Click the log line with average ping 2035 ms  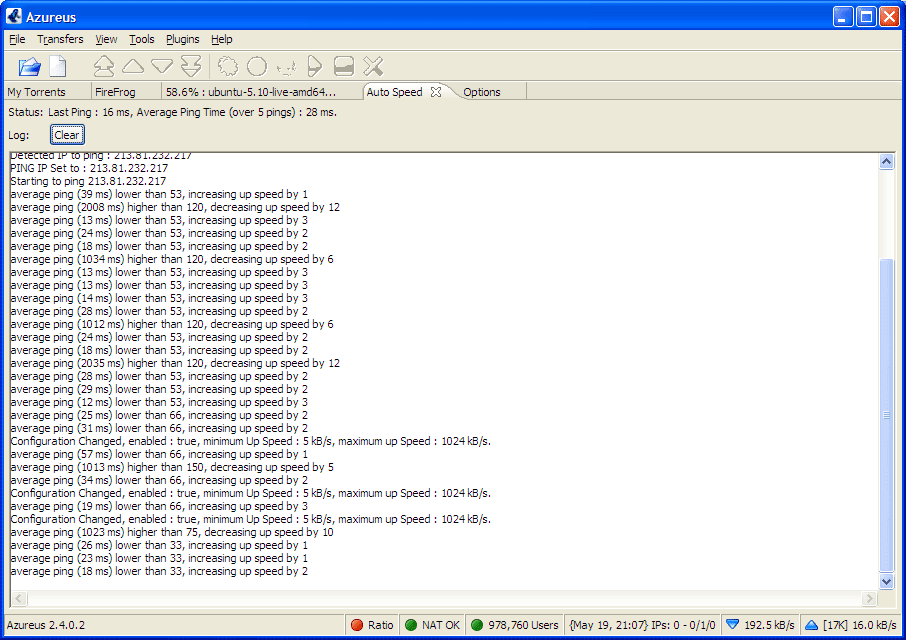click(x=176, y=363)
